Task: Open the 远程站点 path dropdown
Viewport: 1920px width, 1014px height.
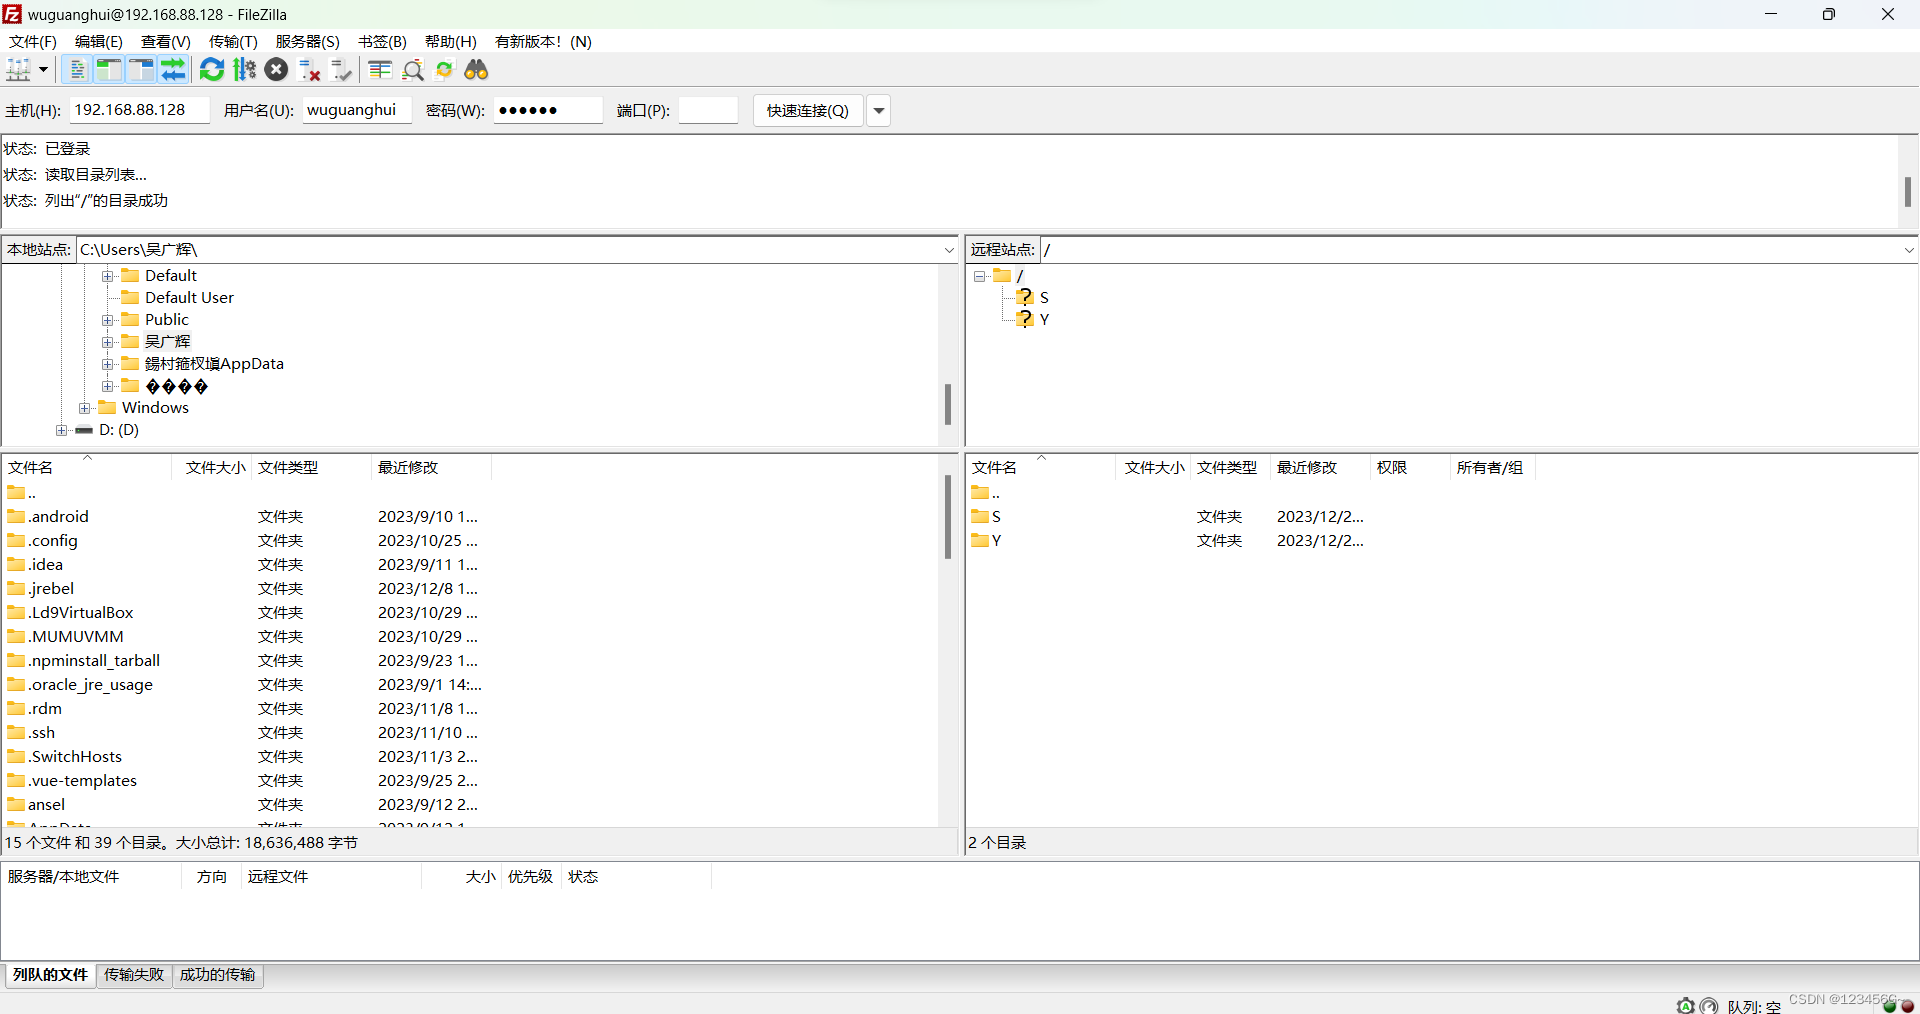Action: point(1908,250)
